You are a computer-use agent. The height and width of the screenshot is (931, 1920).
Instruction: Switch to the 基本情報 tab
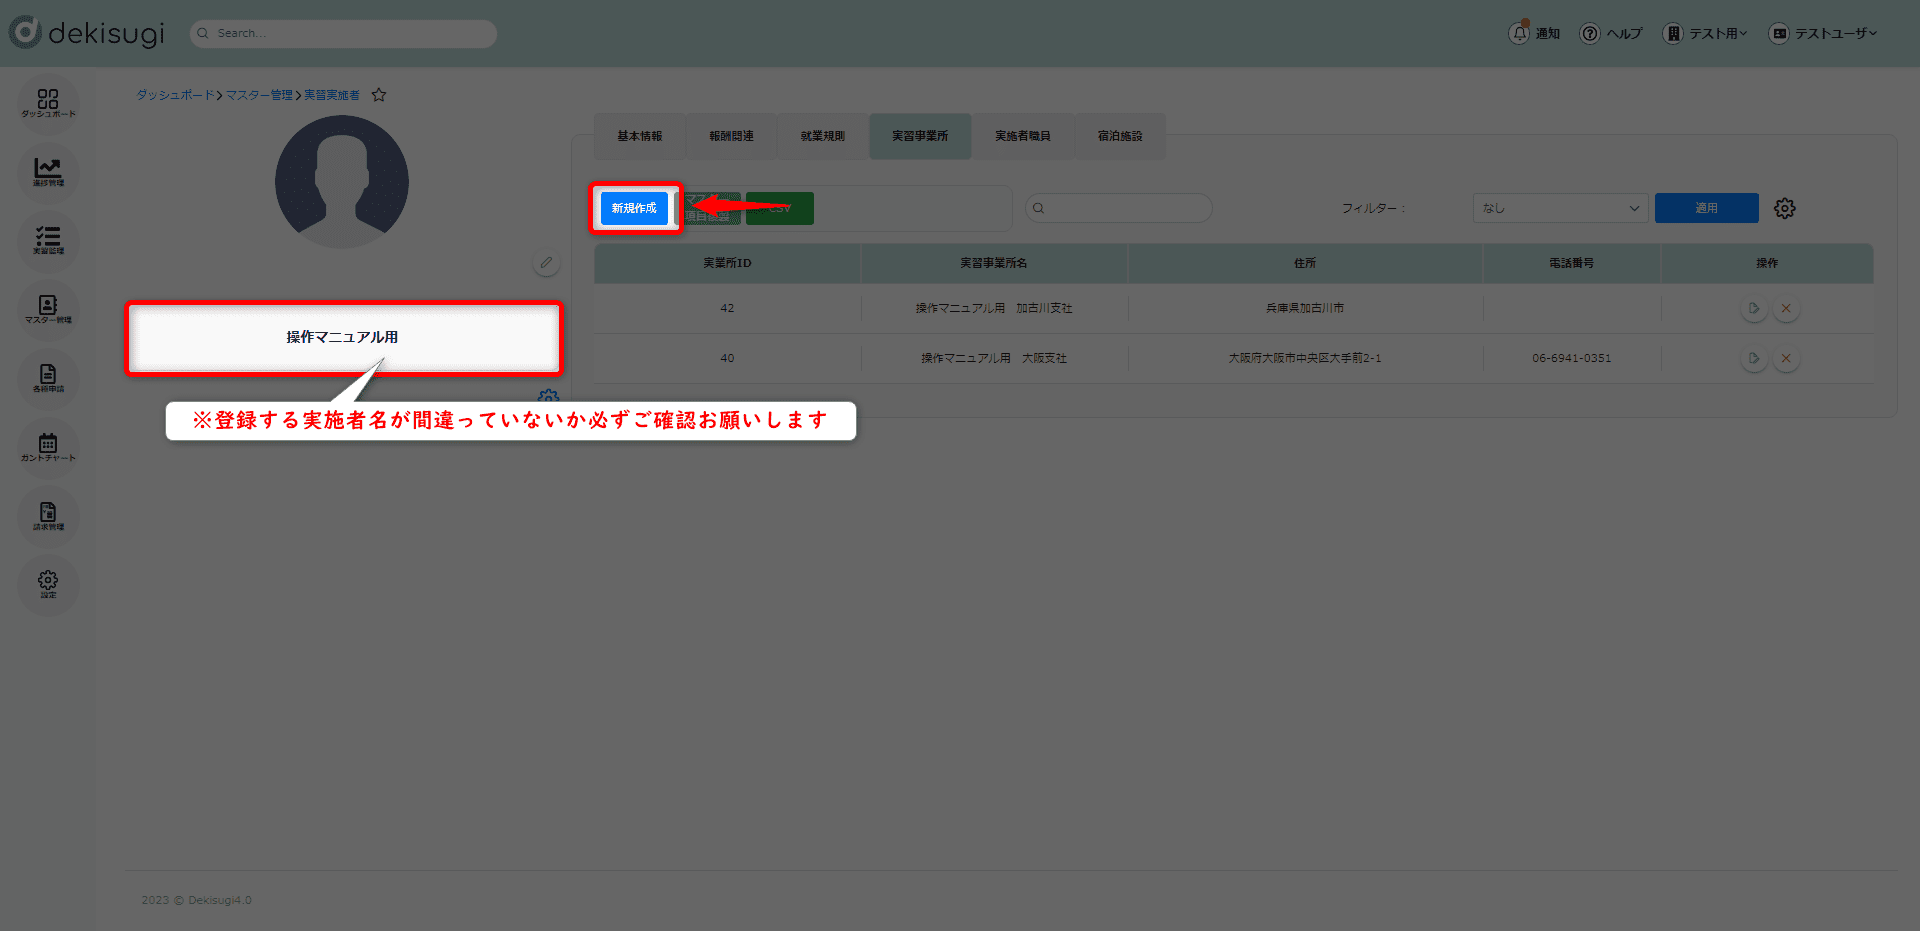click(639, 136)
